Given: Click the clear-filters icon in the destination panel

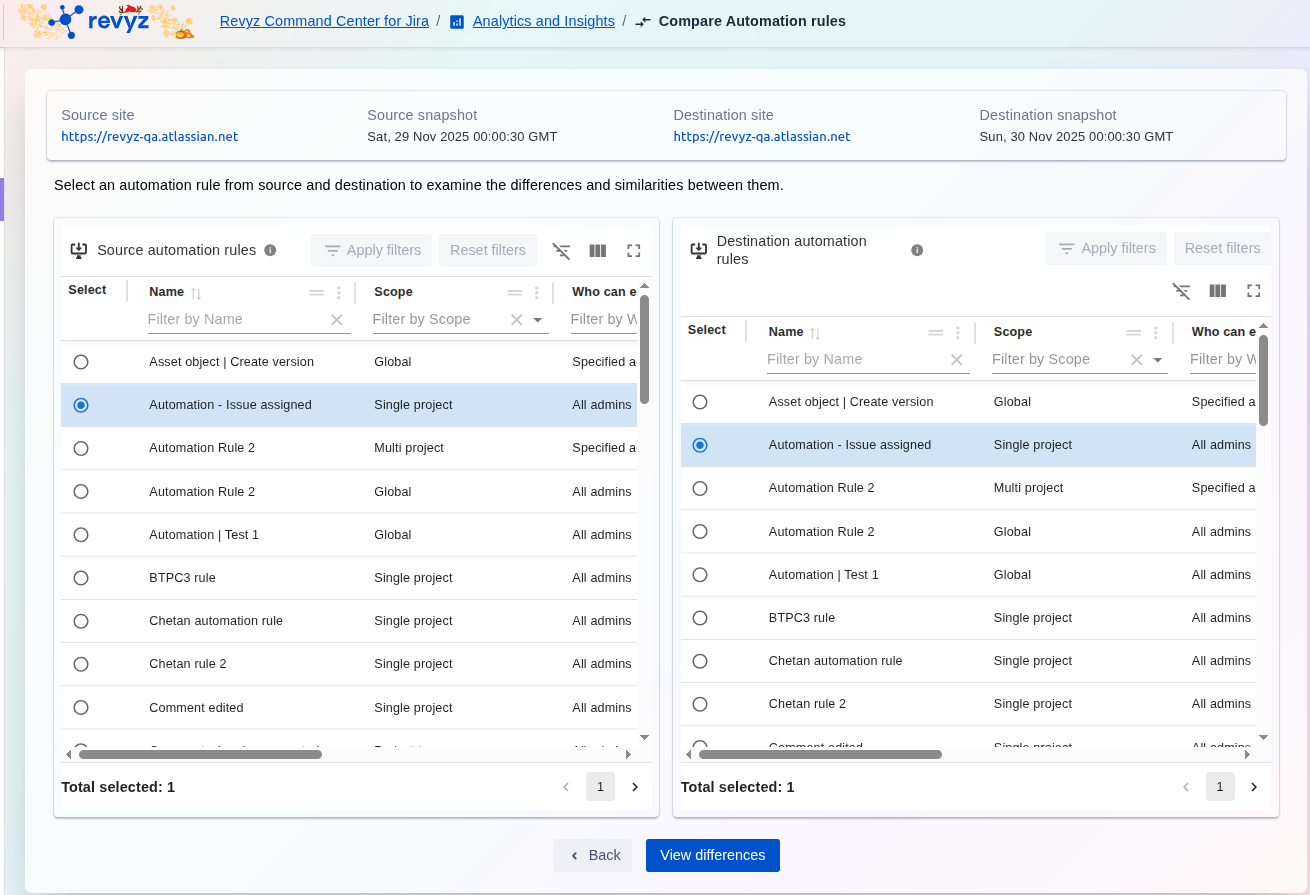Looking at the screenshot, I should click(x=1182, y=291).
